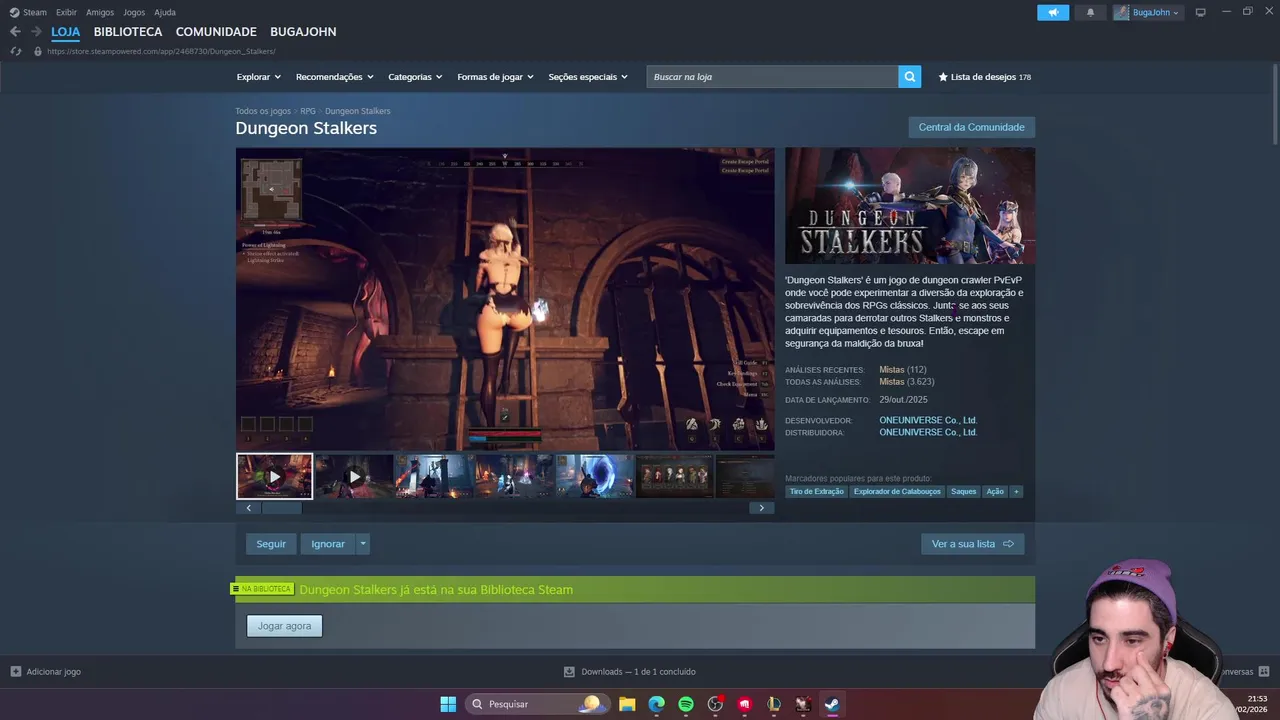
Task: Open OBS Studio from taskbar
Action: [x=715, y=704]
